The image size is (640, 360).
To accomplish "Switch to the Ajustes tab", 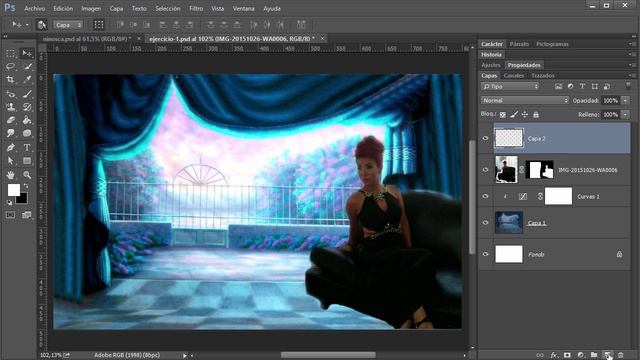I will click(x=491, y=65).
